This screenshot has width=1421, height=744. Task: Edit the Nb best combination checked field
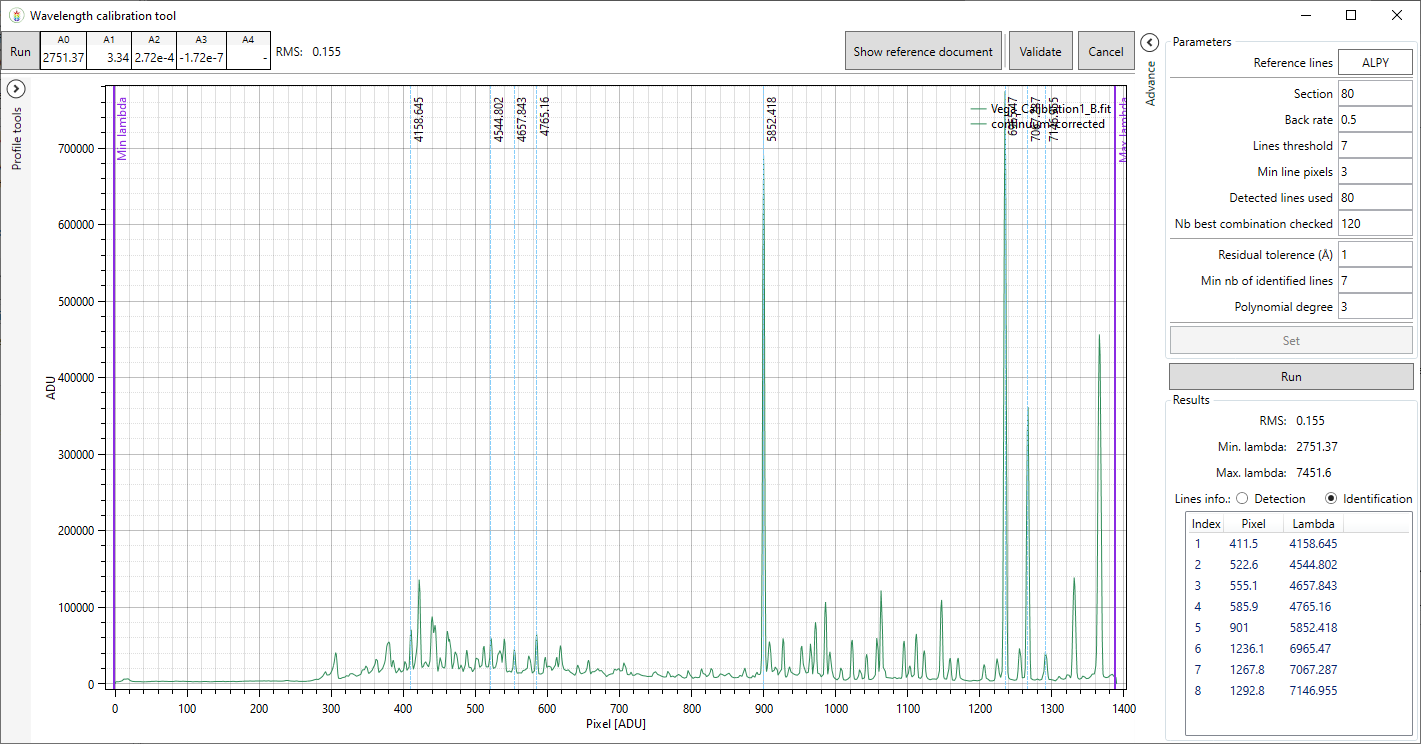[x=1375, y=224]
